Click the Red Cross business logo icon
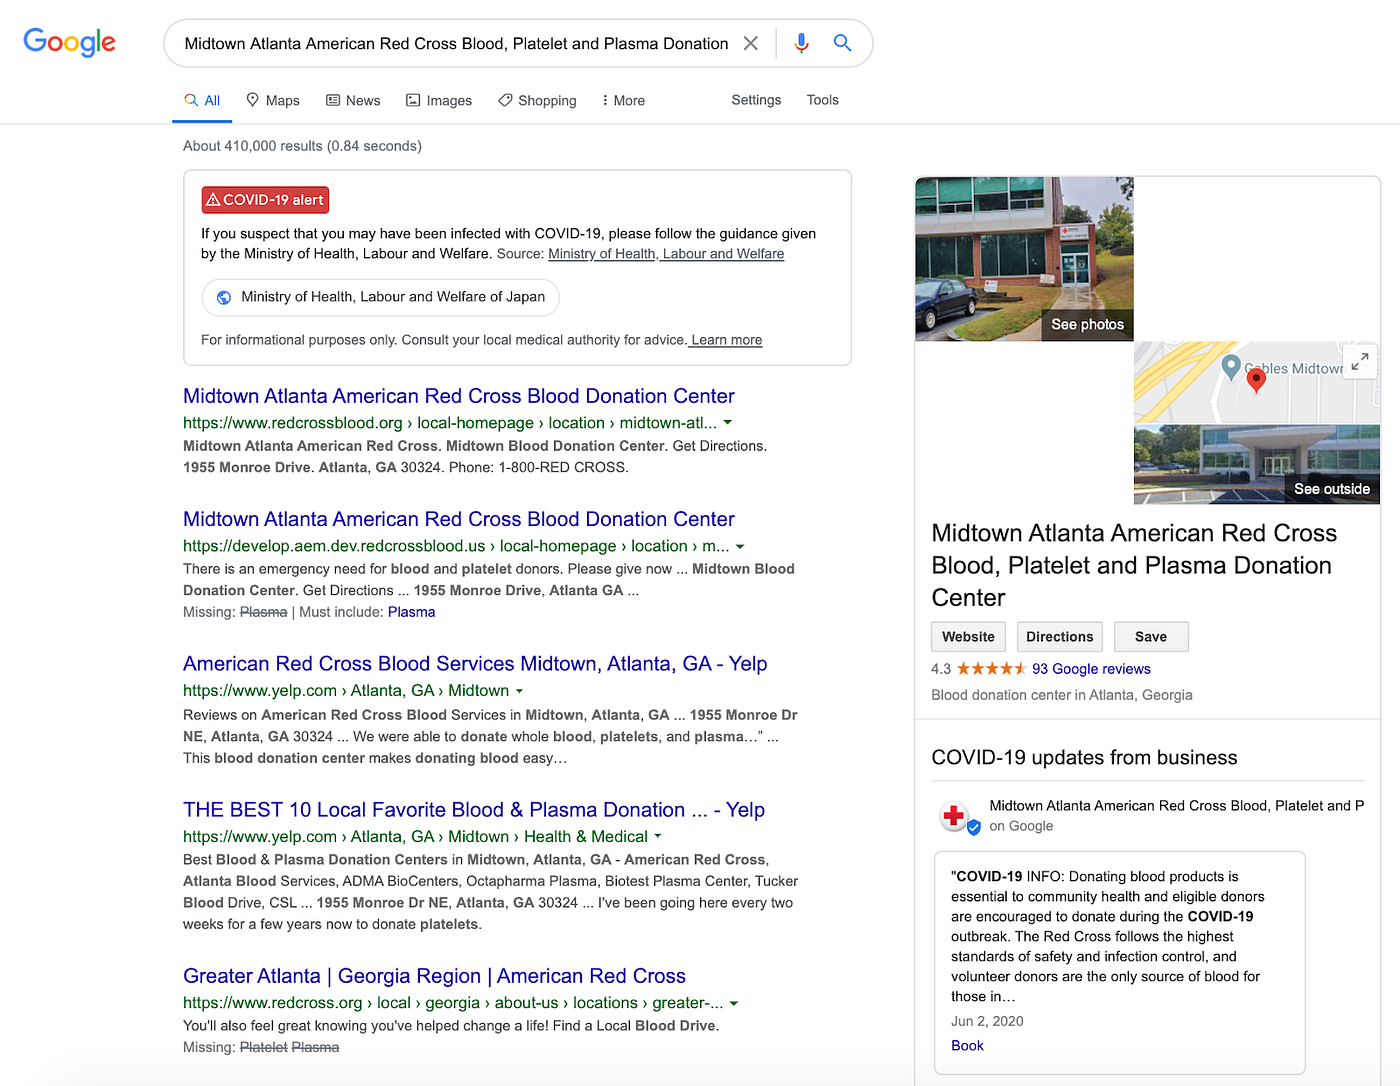 tap(955, 816)
